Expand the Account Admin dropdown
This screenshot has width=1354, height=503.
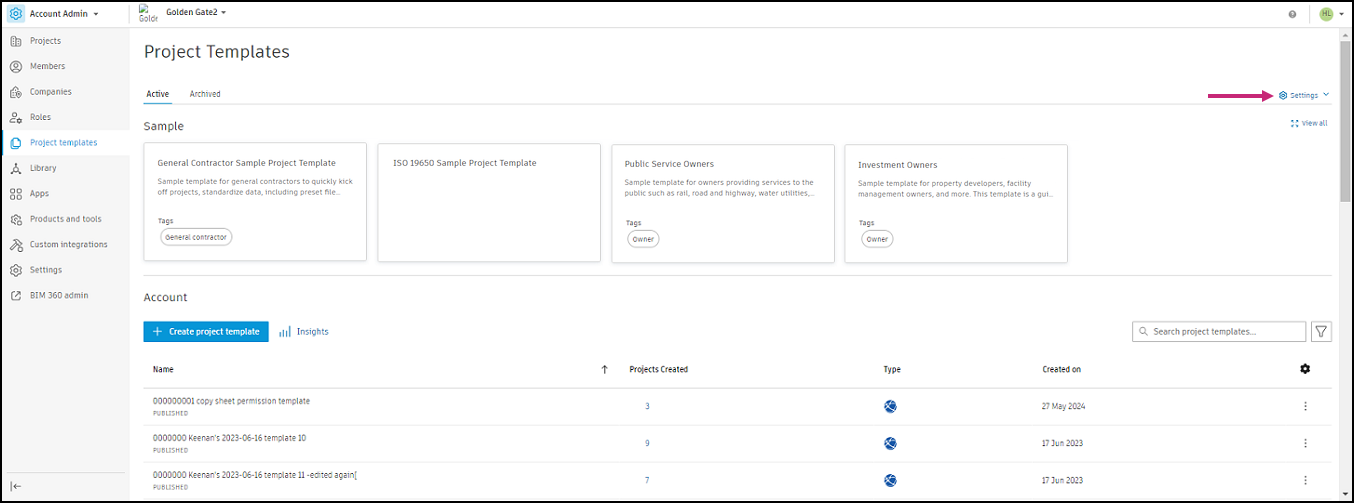pos(65,14)
